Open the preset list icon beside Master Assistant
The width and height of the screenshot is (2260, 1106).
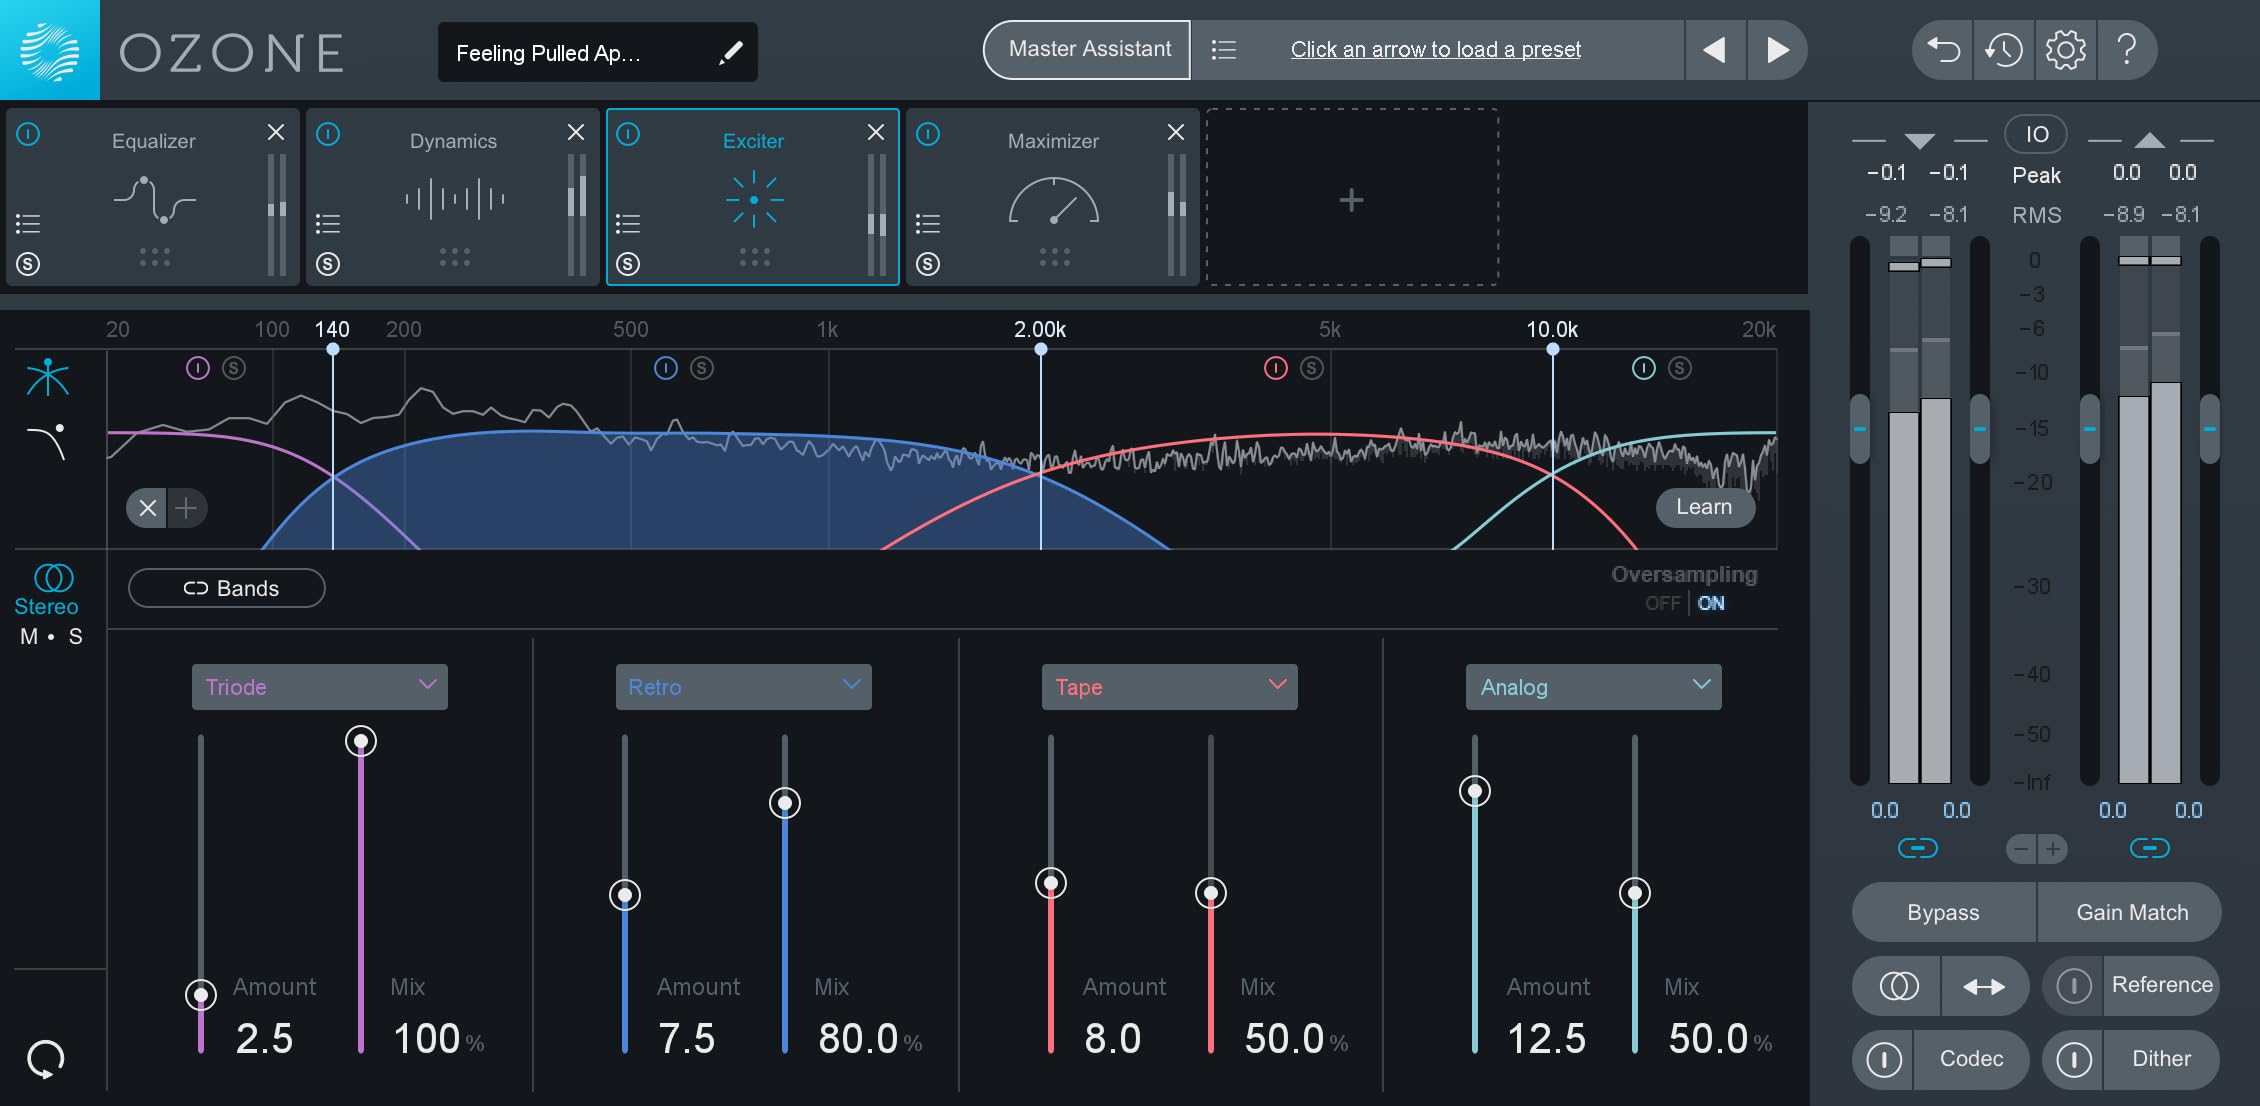point(1224,50)
